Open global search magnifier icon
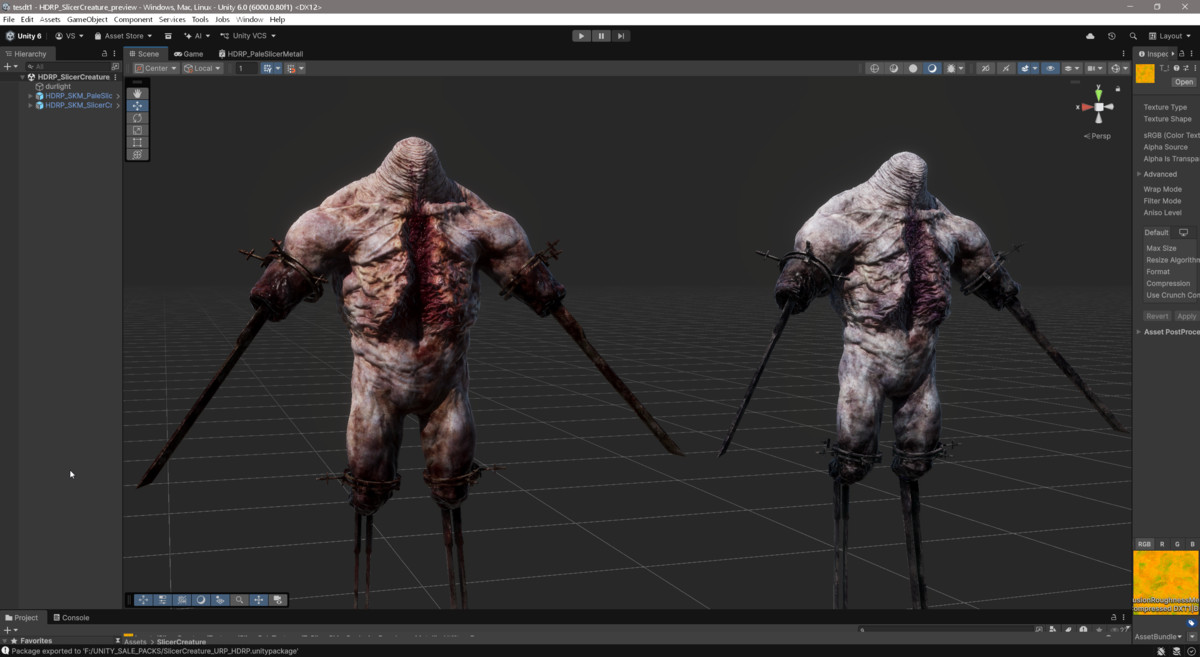The height and width of the screenshot is (657, 1200). tap(1133, 36)
